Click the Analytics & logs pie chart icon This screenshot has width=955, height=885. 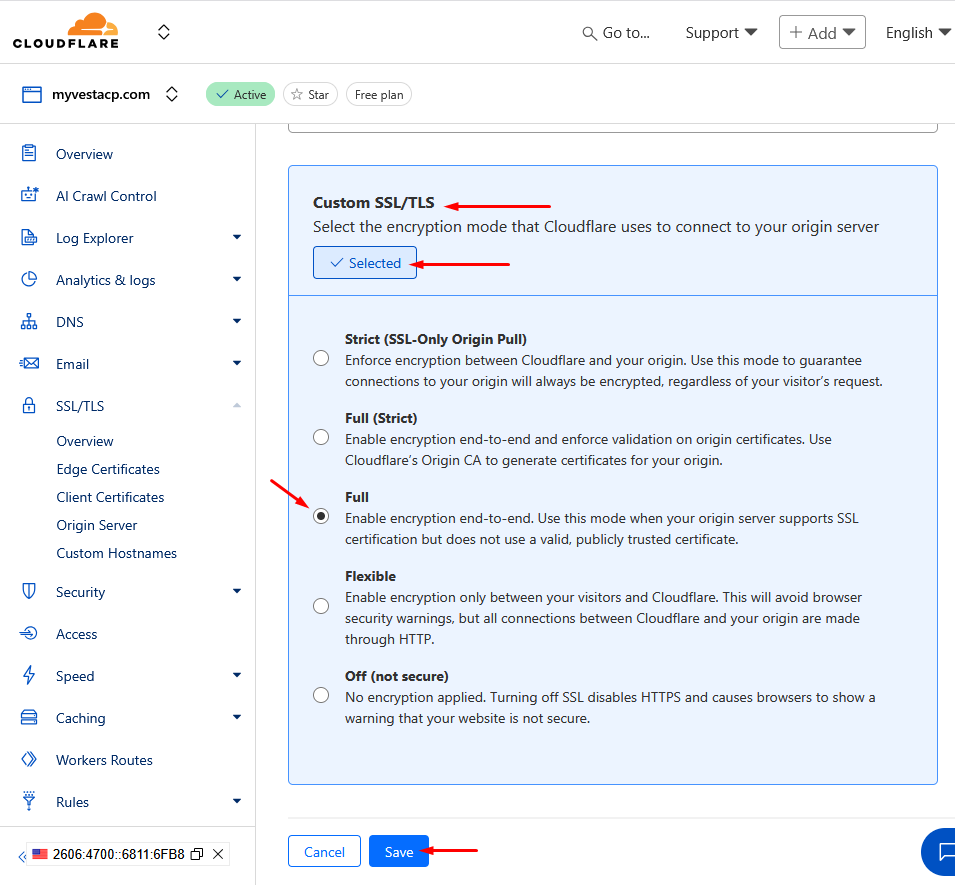(29, 279)
